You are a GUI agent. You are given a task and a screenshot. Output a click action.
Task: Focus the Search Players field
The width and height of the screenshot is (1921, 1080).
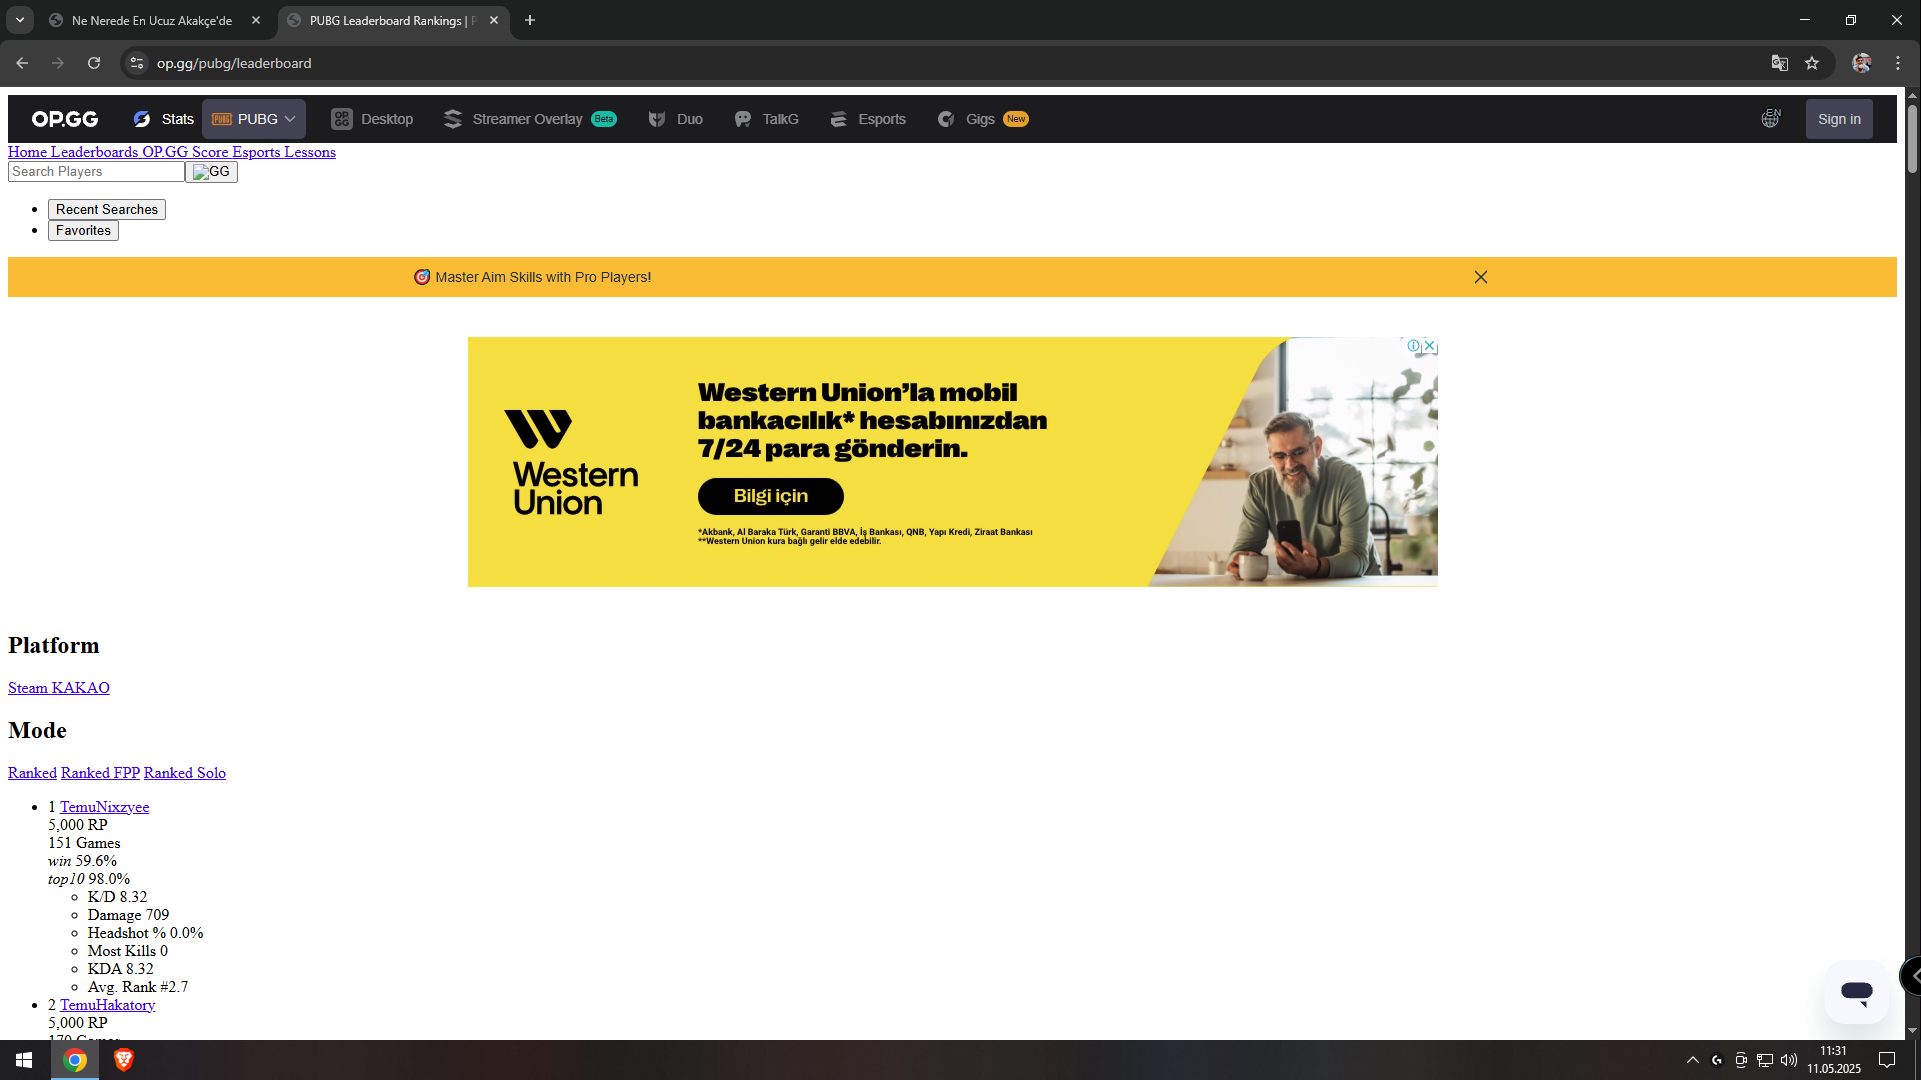click(x=96, y=172)
